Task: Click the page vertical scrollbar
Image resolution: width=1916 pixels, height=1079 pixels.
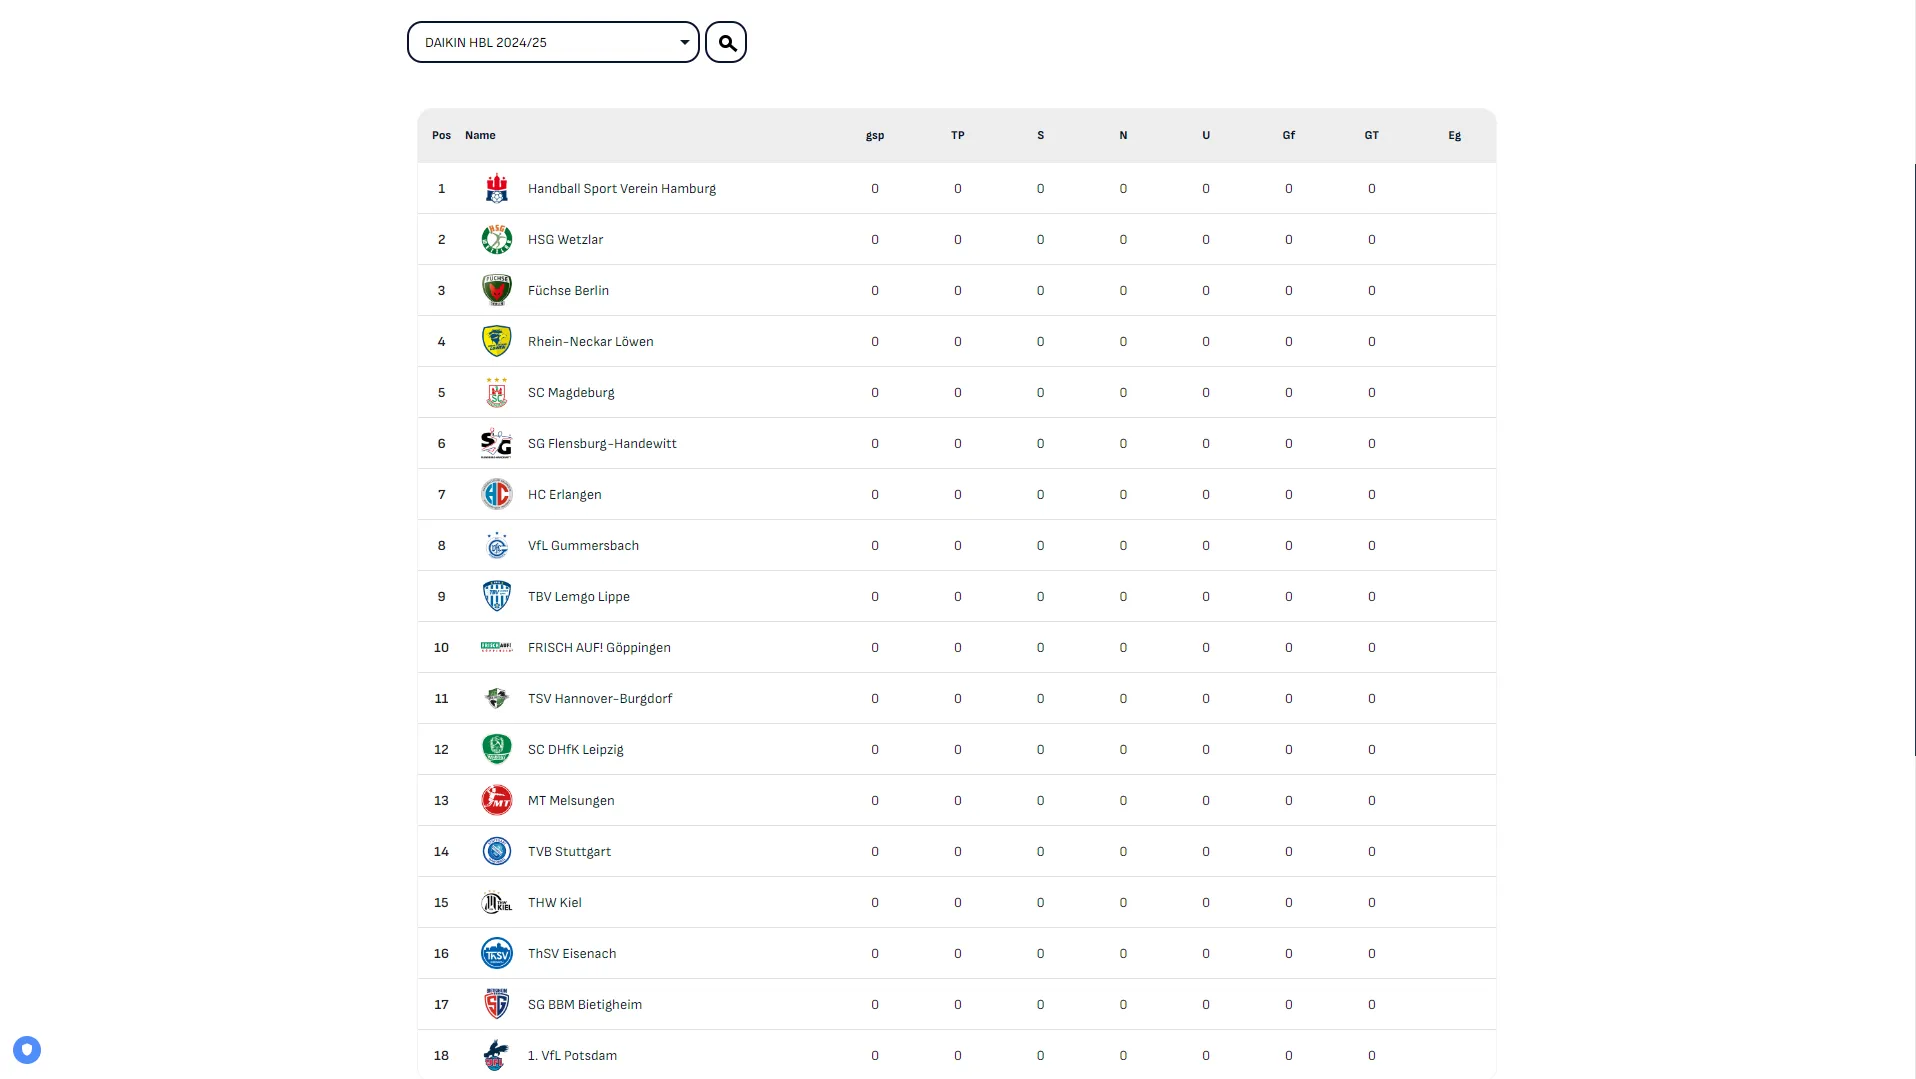Action: (1914, 460)
